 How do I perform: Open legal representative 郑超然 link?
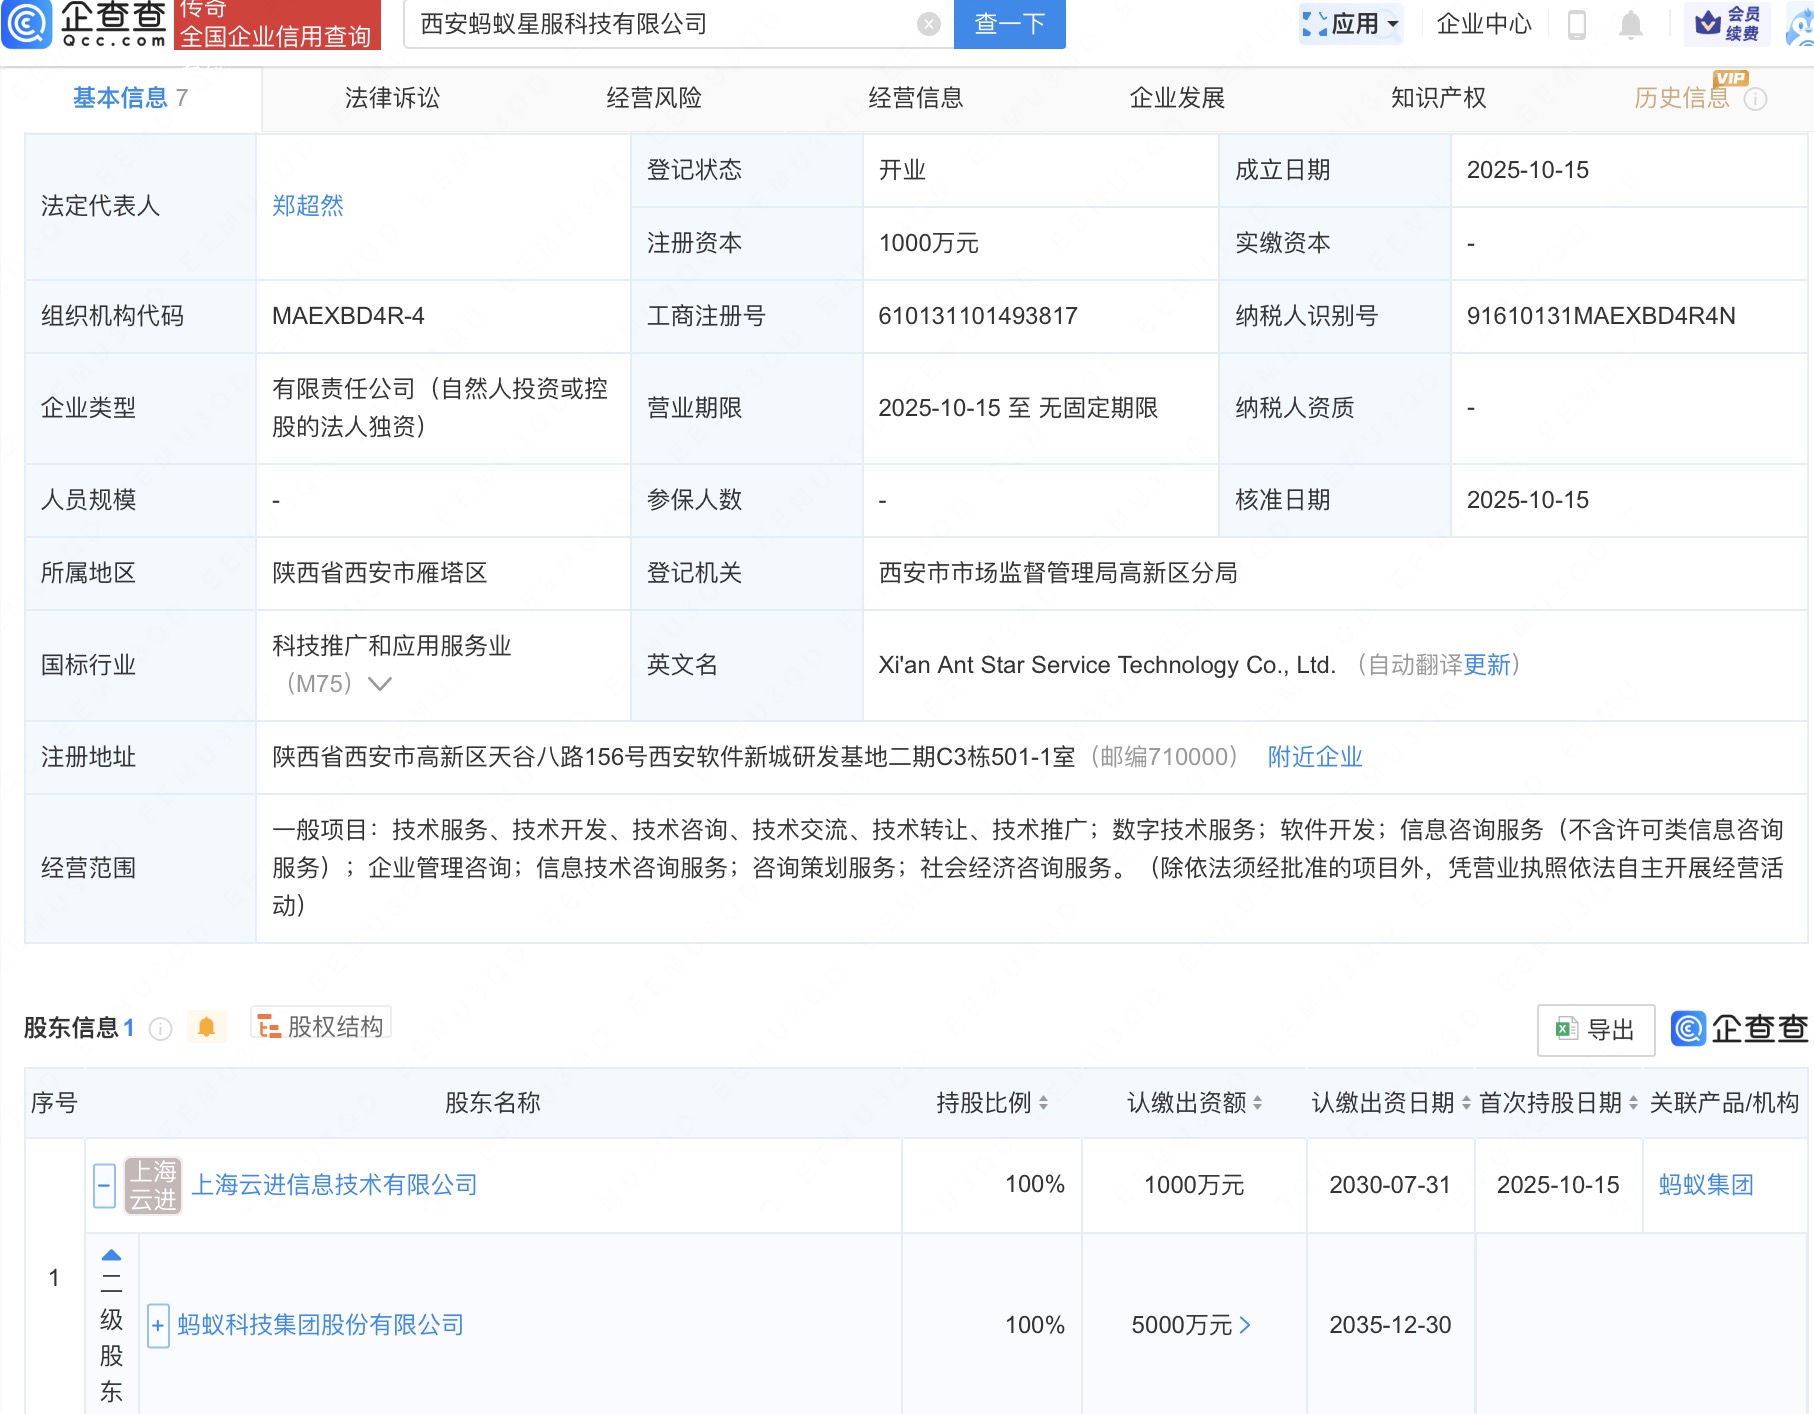308,206
